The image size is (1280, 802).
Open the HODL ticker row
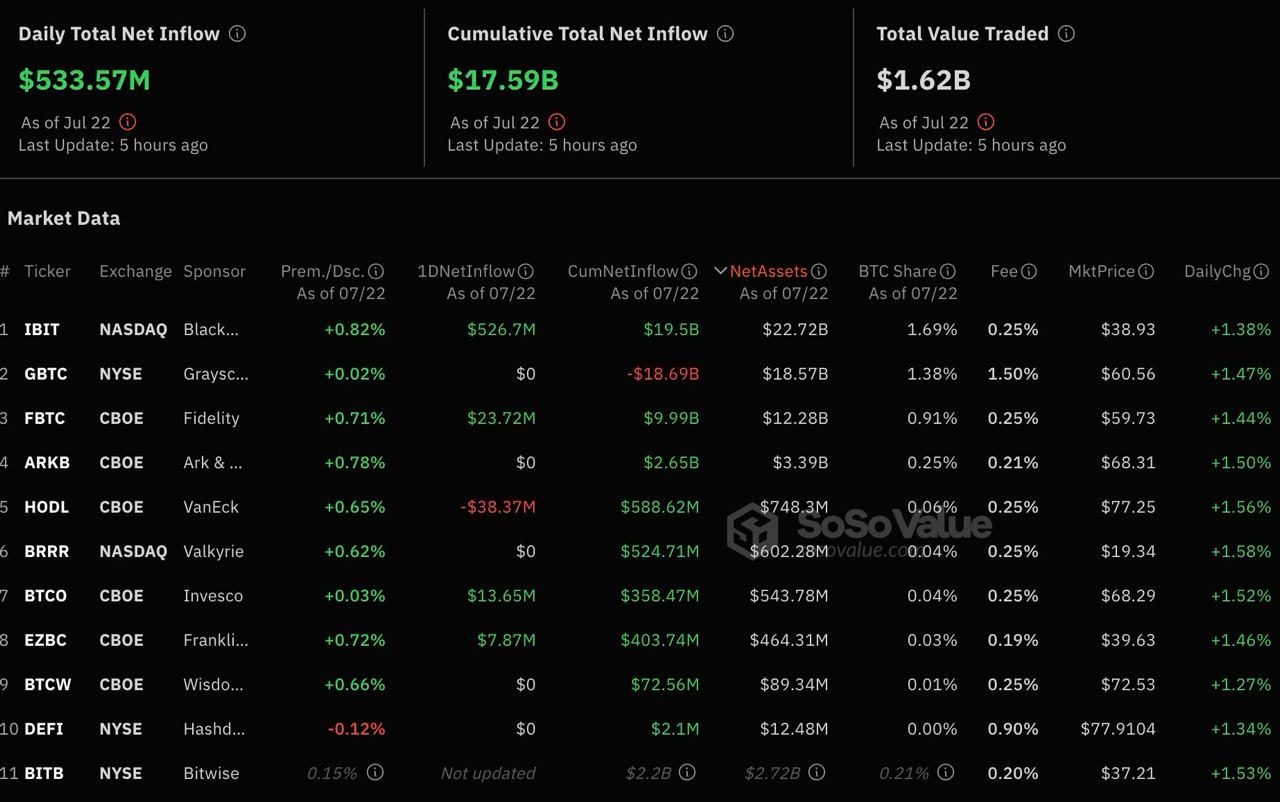(x=47, y=507)
